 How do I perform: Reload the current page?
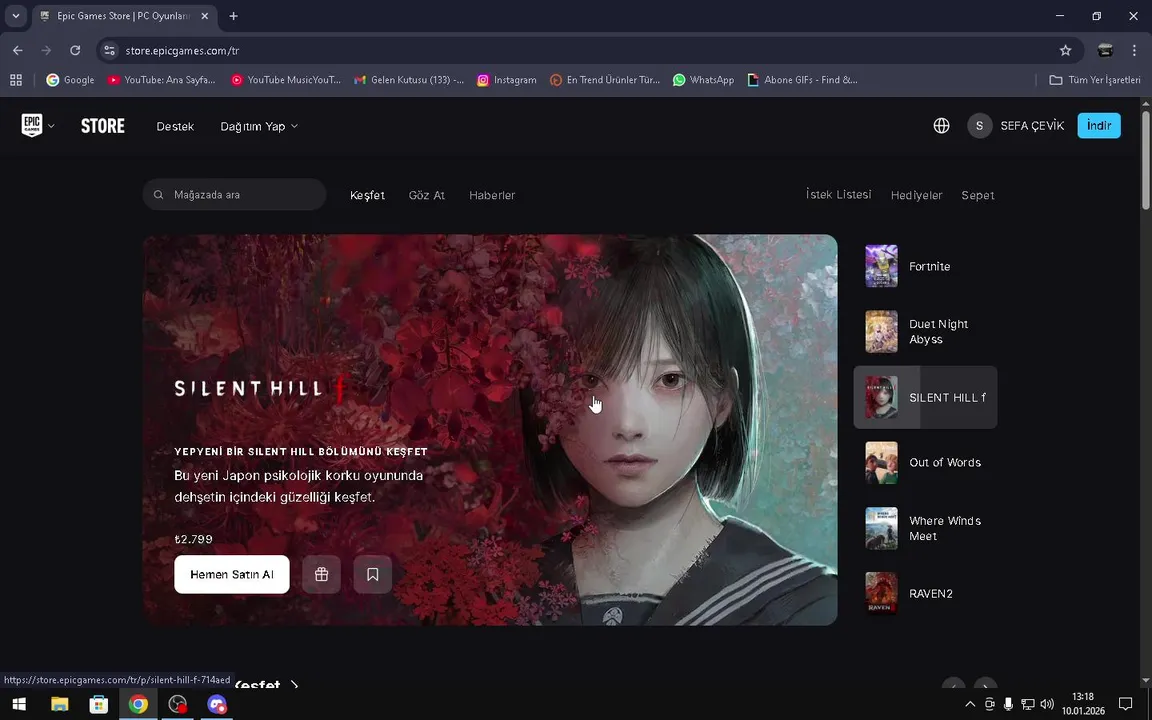click(x=75, y=50)
